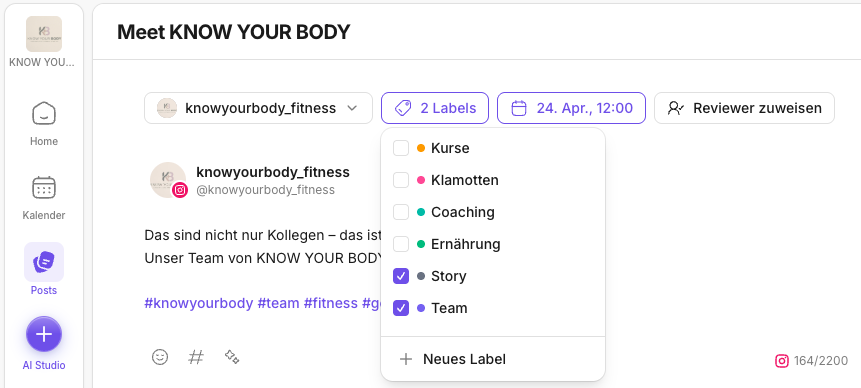Open the hashtag suggestions icon
Image resolution: width=861 pixels, height=388 pixels.
[196, 357]
